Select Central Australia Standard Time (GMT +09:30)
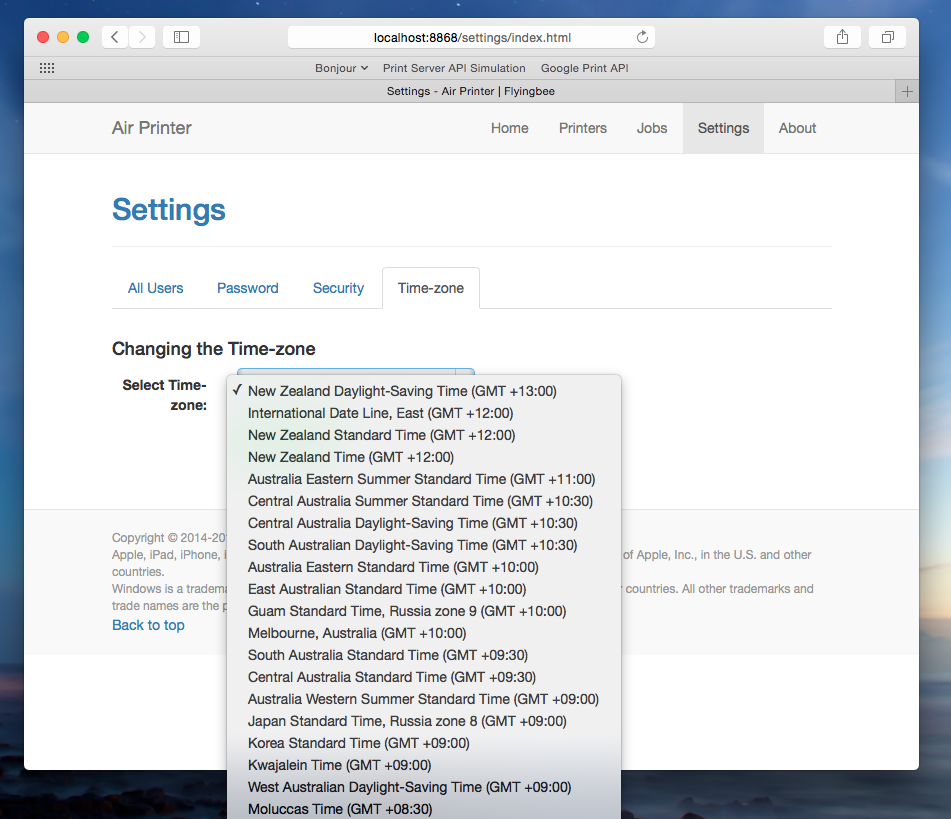 (x=424, y=677)
